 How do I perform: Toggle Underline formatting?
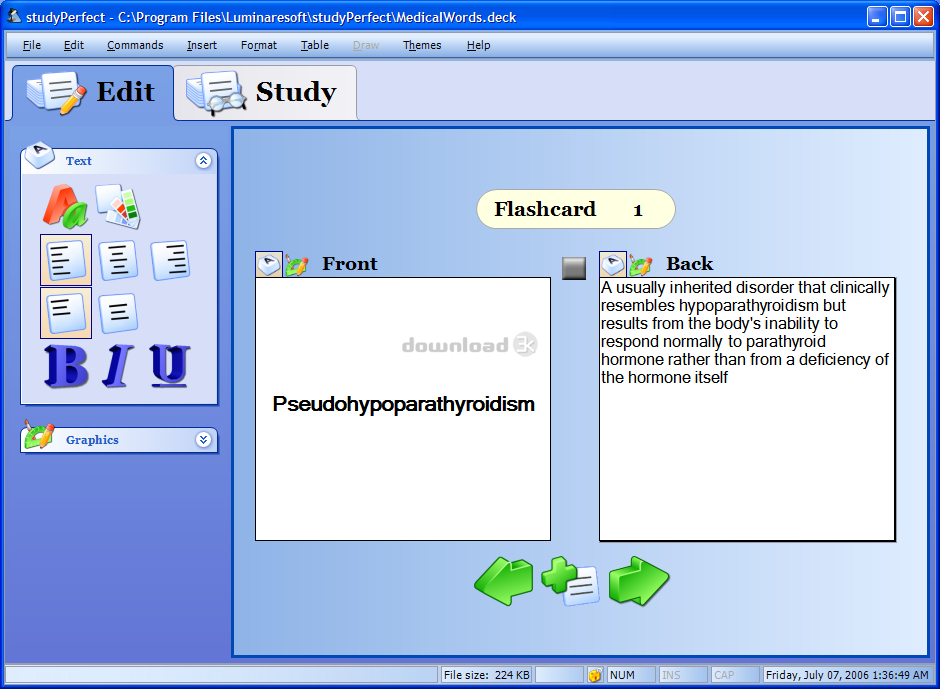(x=170, y=365)
